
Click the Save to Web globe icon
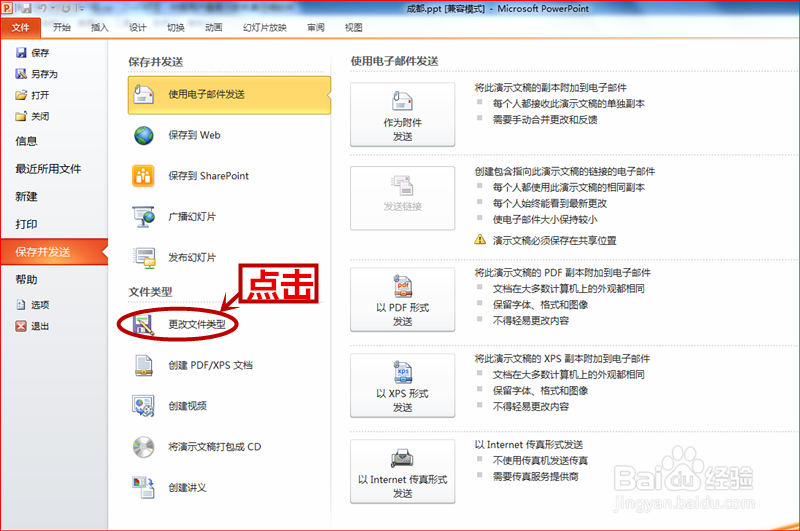click(x=144, y=135)
